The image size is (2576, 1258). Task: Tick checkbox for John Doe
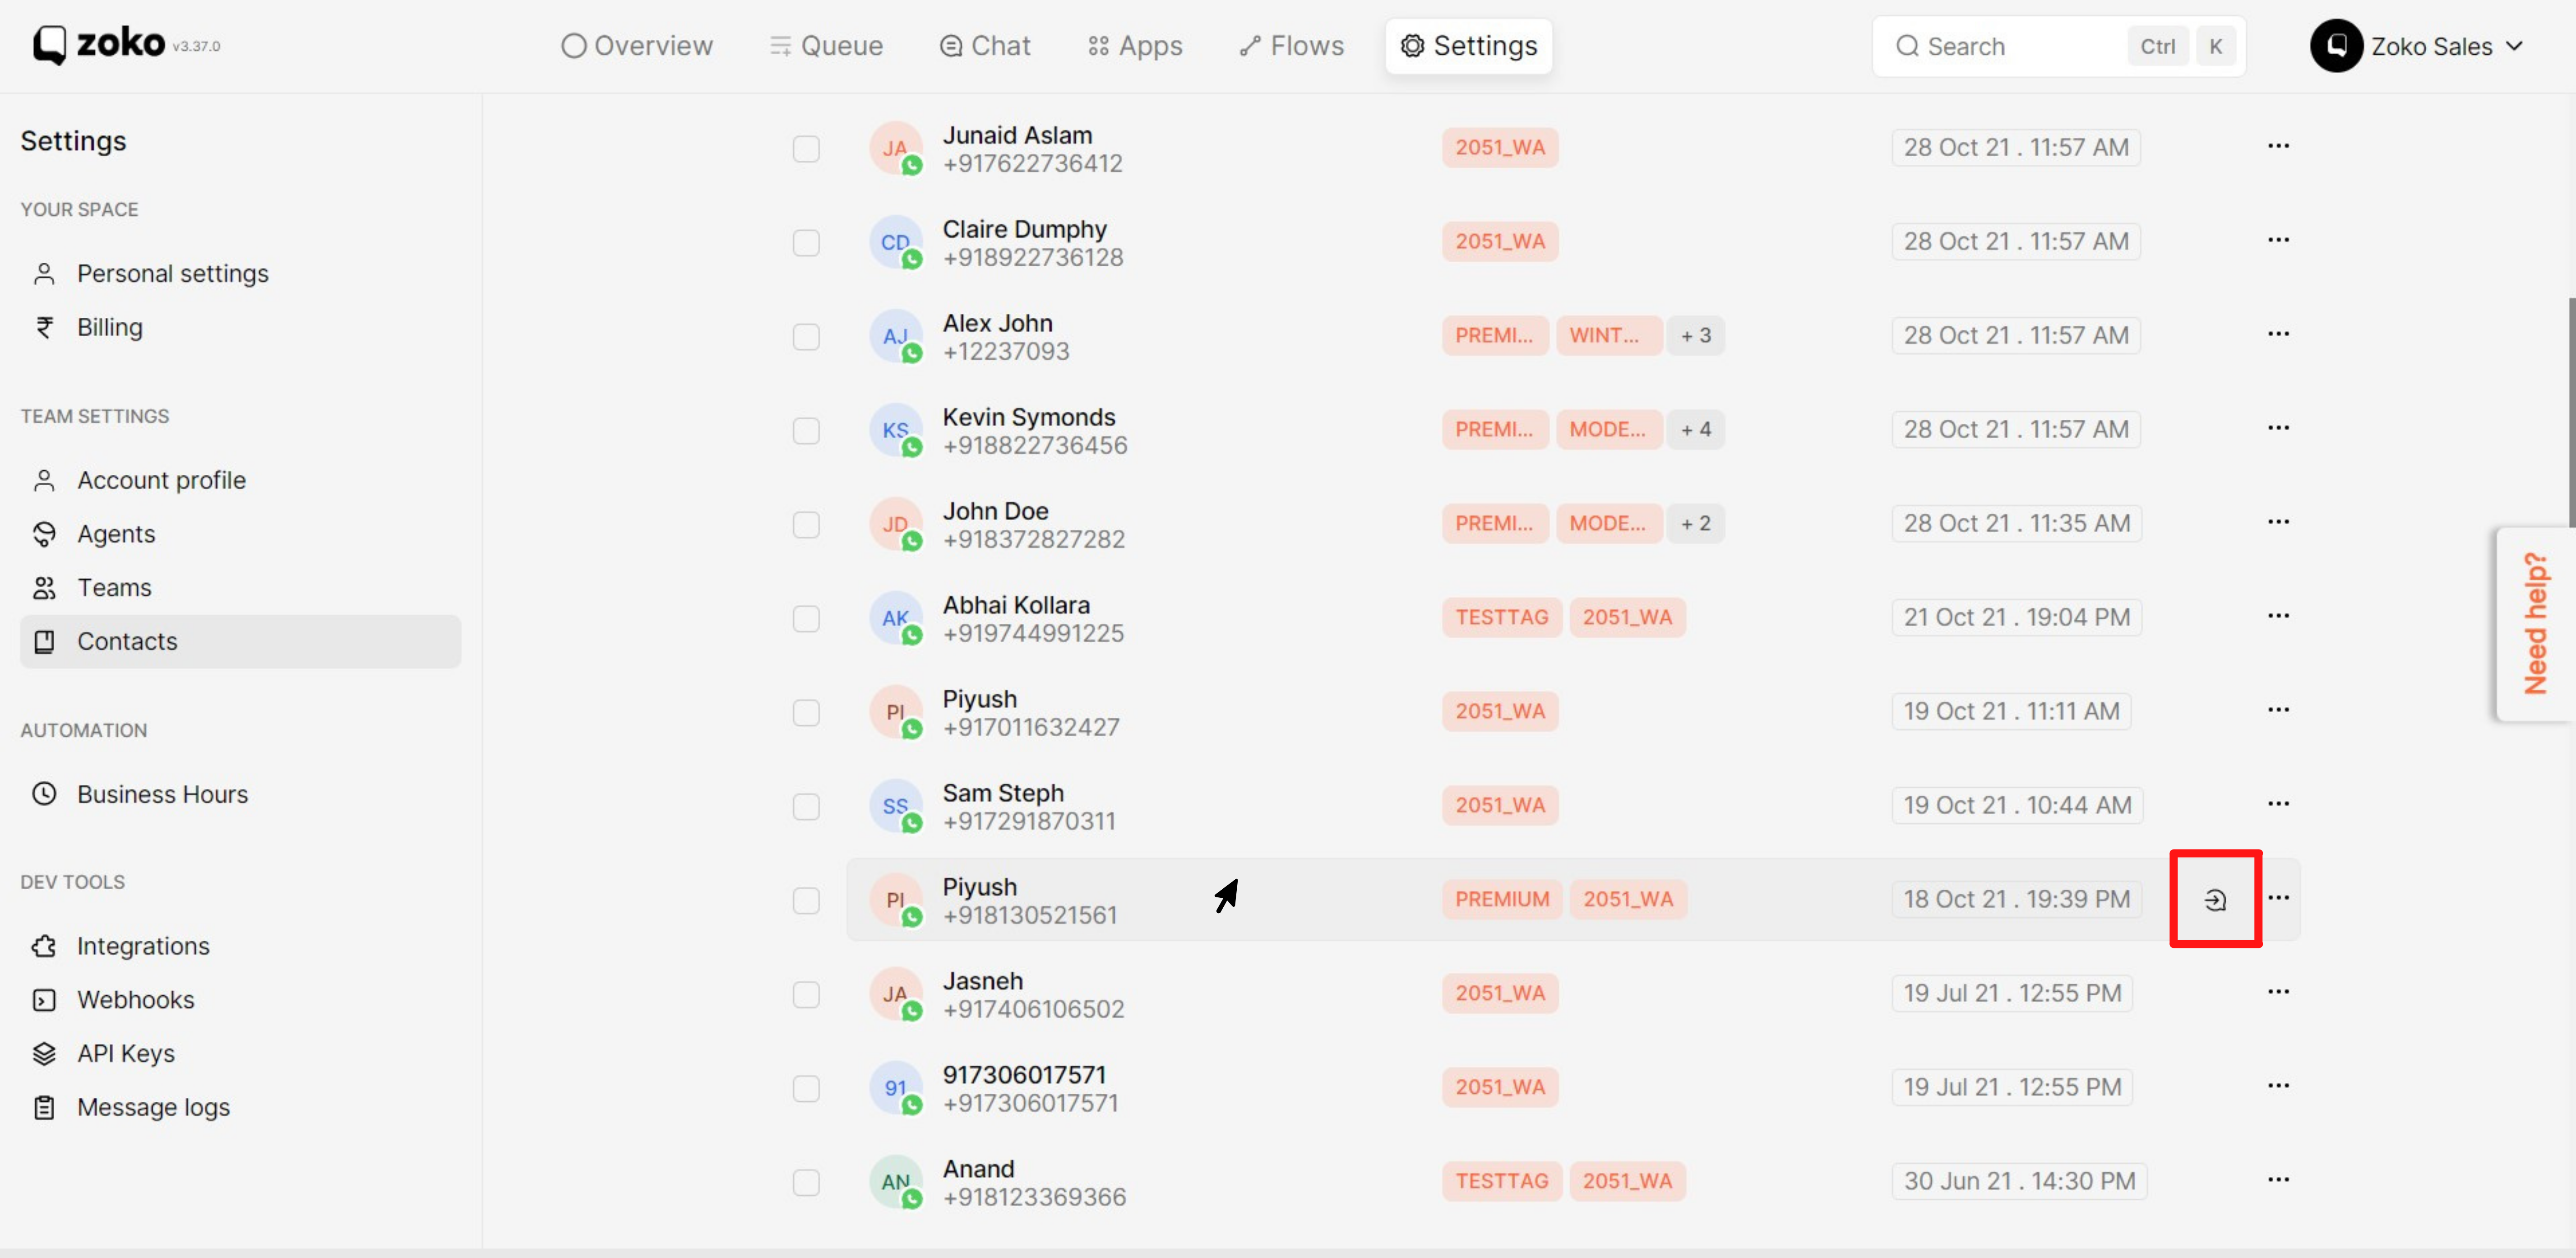(806, 525)
